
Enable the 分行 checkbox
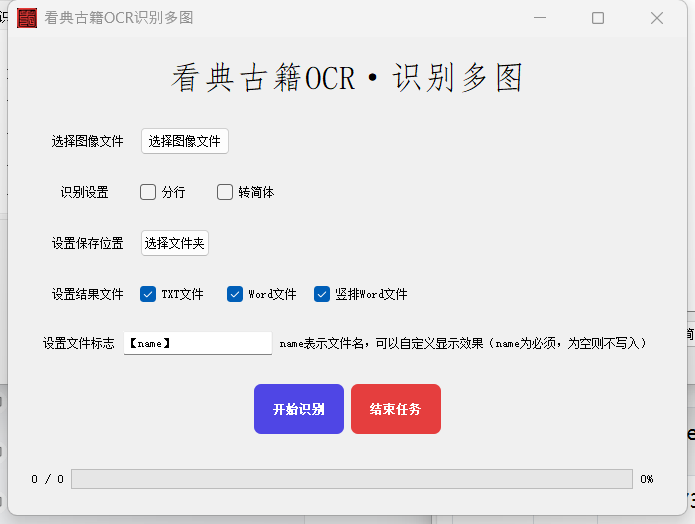coord(148,192)
